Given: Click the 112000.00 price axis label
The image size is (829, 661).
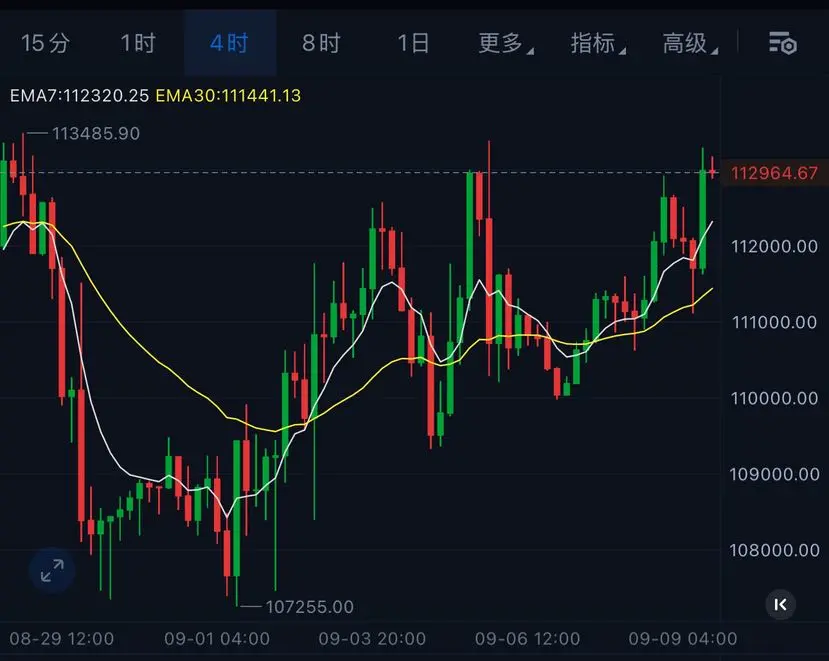Looking at the screenshot, I should point(774,246).
